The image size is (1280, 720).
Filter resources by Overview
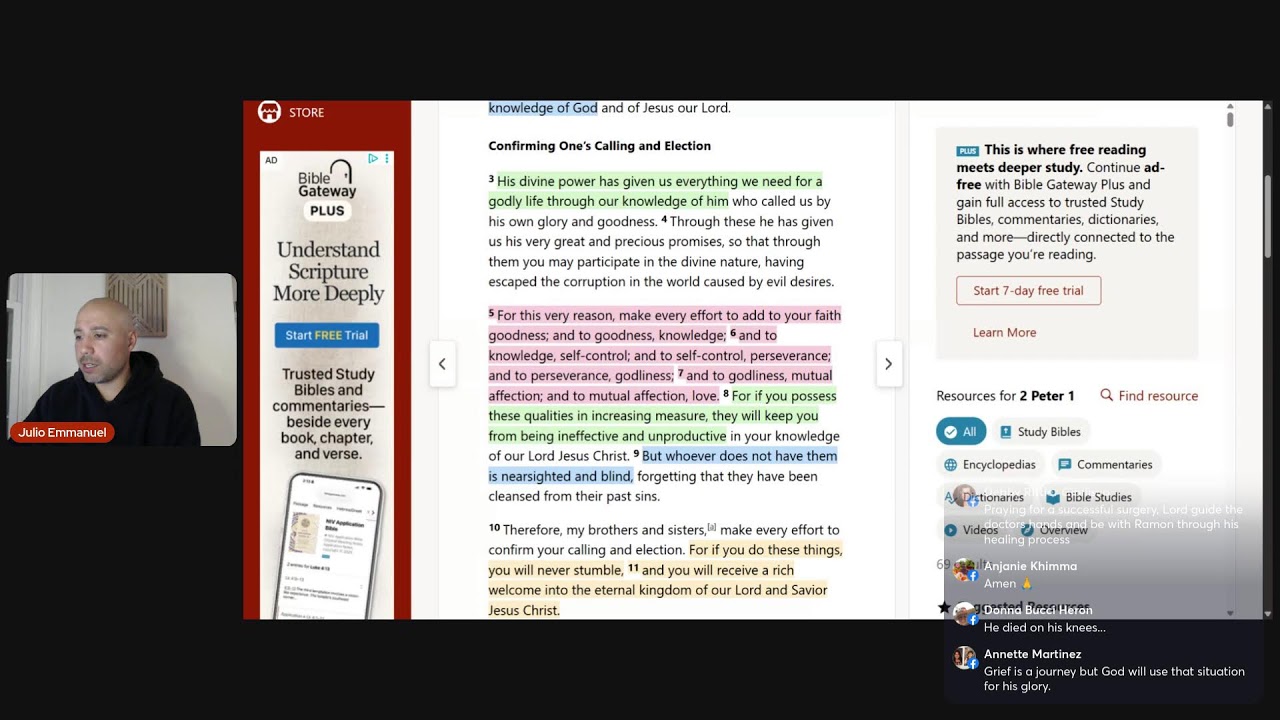pyautogui.click(x=1055, y=530)
